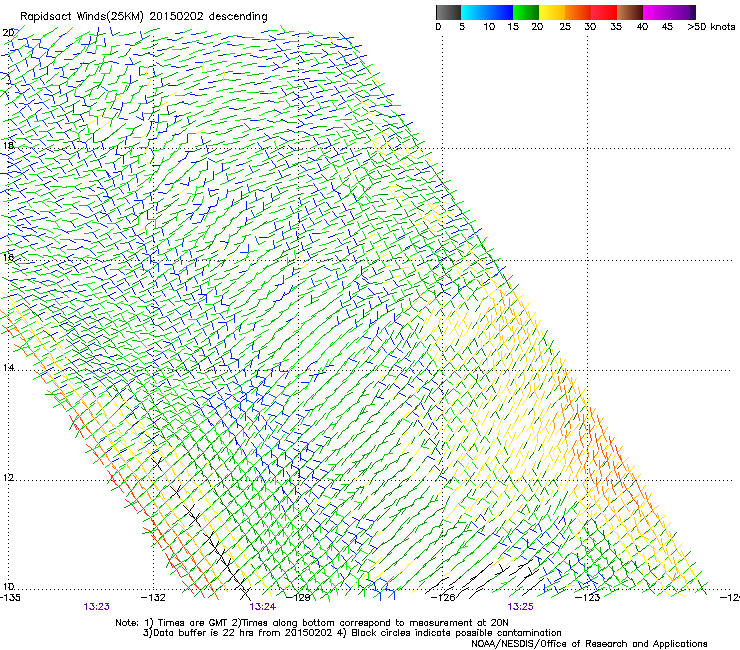Click the brown 35-40 knots color swatch
The image size is (740, 650).
click(x=630, y=12)
